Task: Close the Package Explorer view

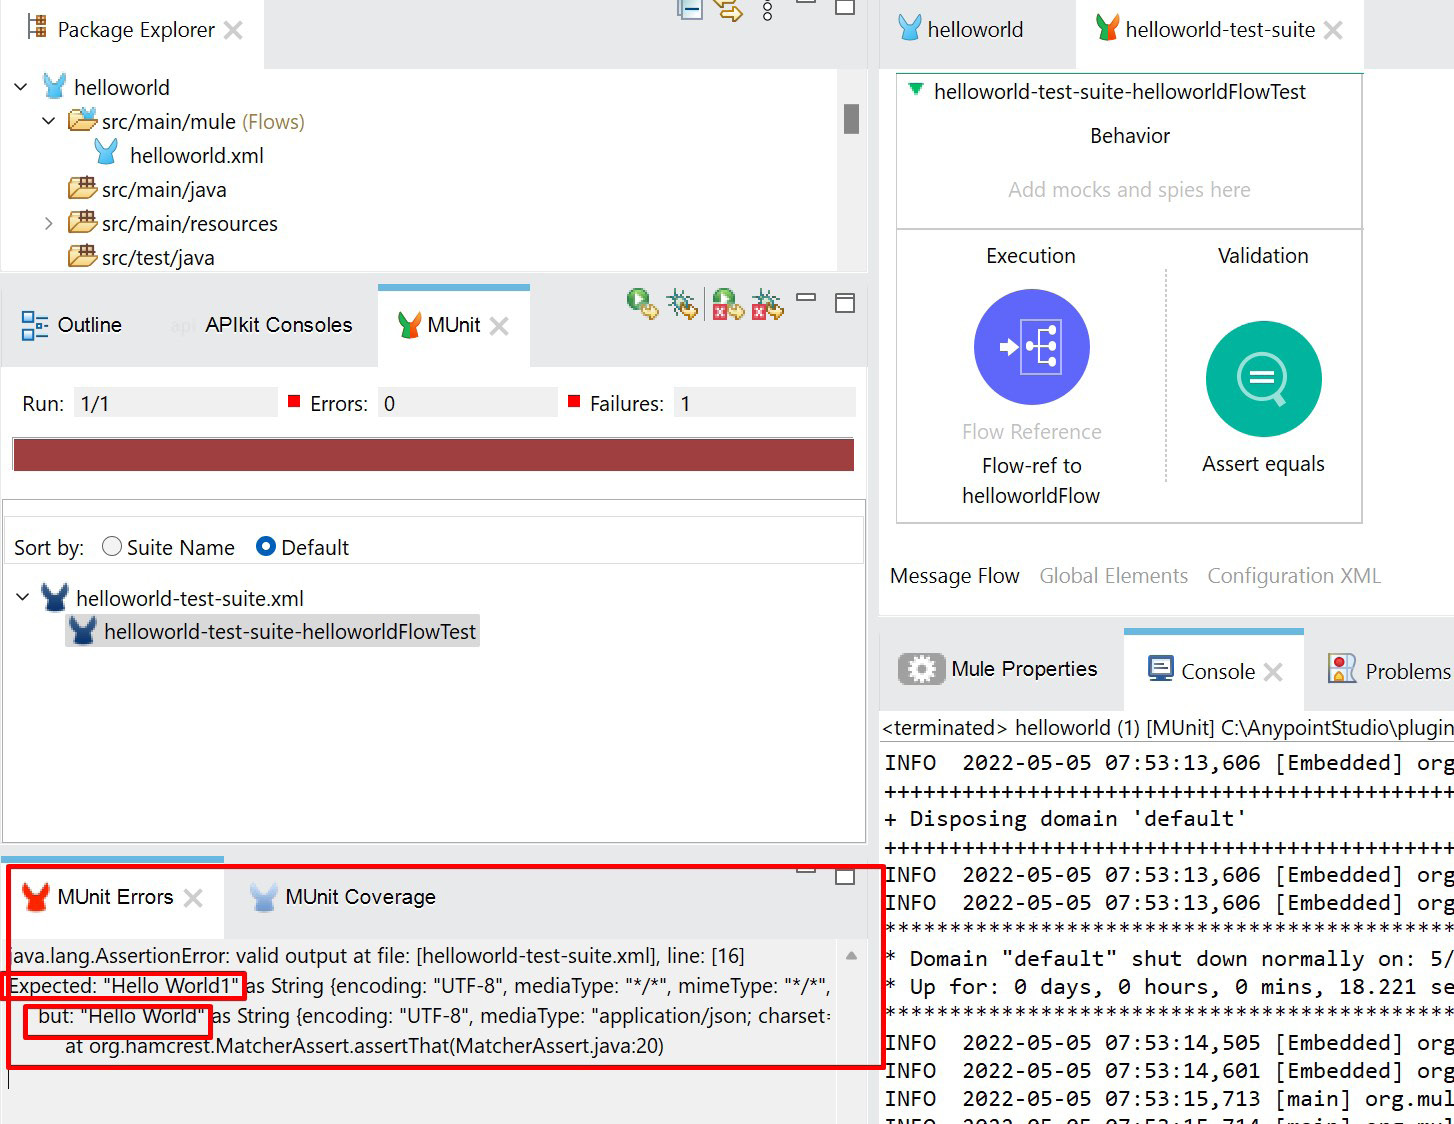Action: [x=233, y=30]
